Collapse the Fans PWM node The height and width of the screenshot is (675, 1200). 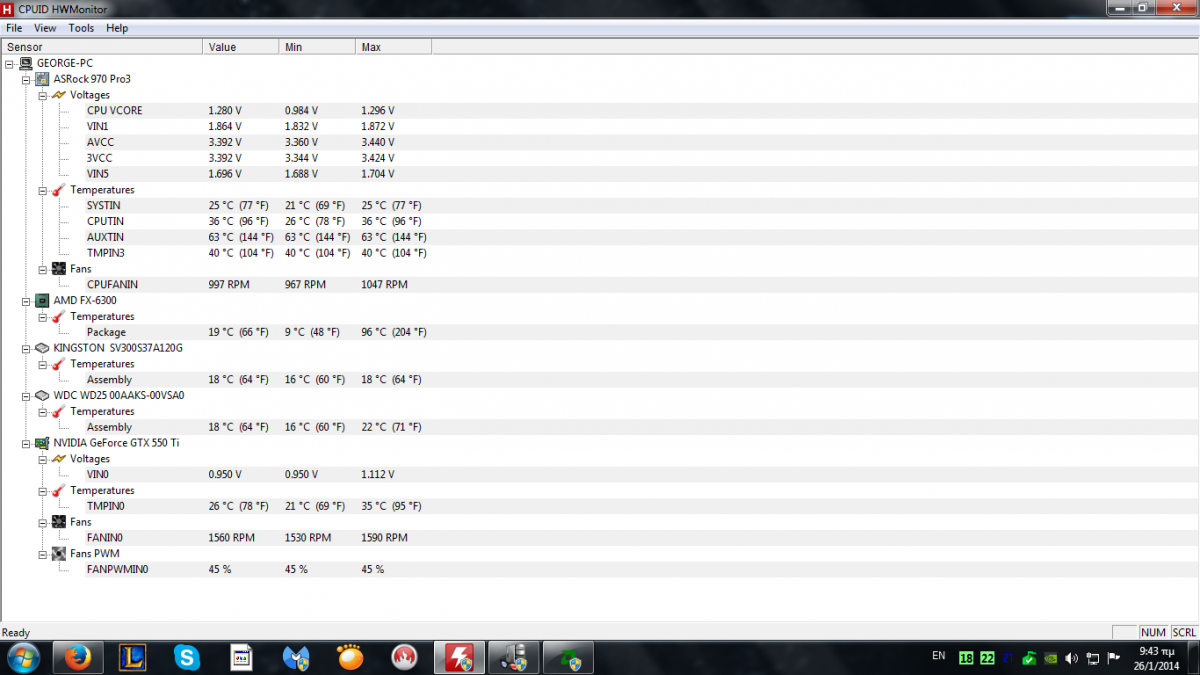click(x=42, y=554)
